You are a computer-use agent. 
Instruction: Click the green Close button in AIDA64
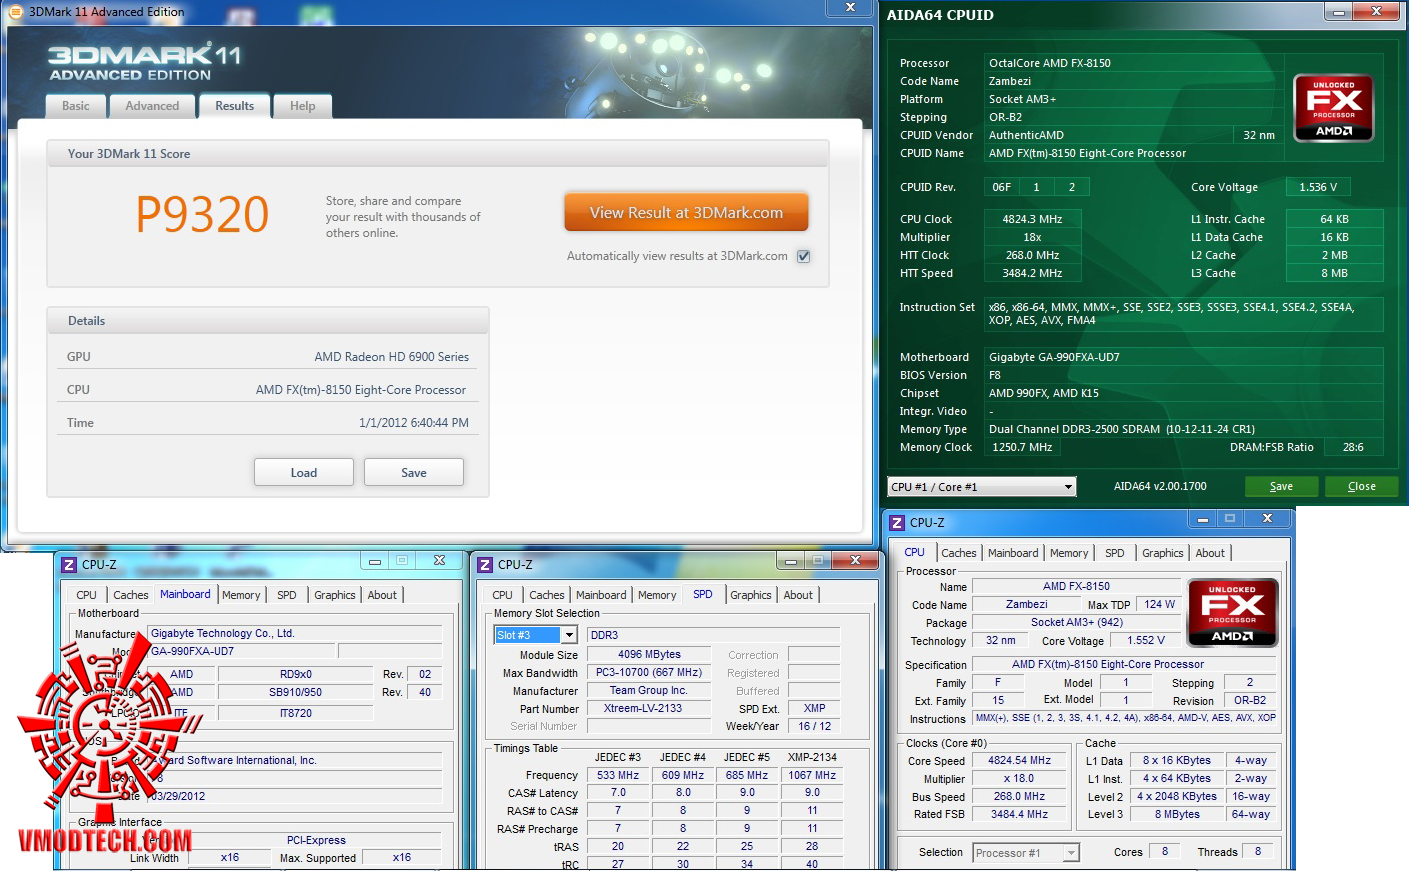point(1362,487)
